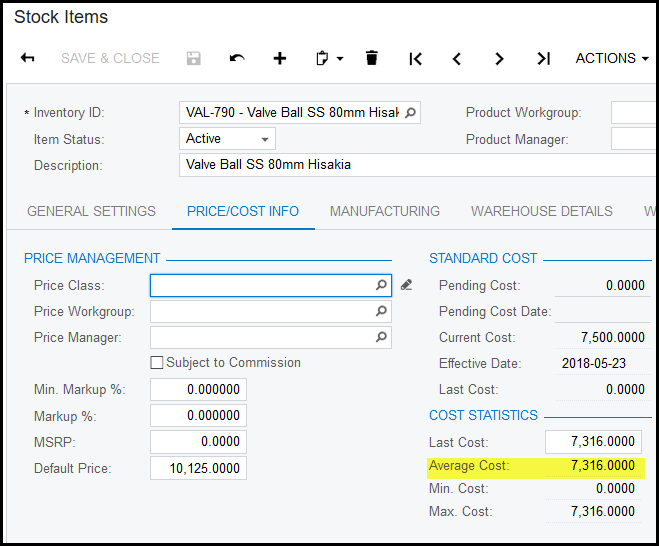The image size is (659, 546).
Task: Expand clipboard copy-paste dropdown arrow
Action: 340,59
